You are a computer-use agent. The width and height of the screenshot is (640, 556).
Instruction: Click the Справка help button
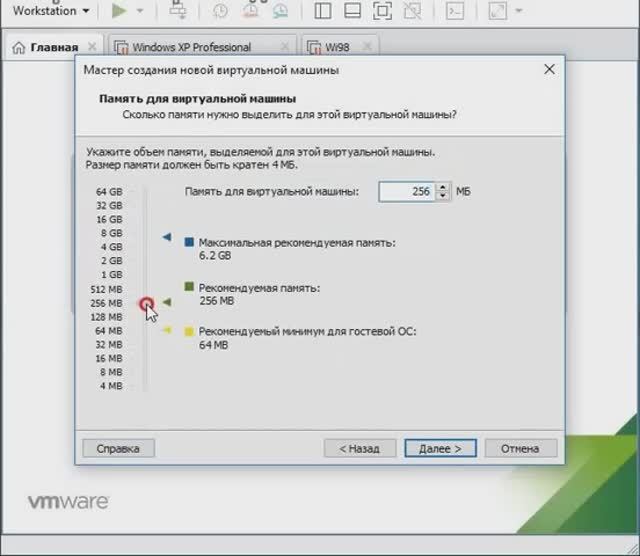[118, 449]
